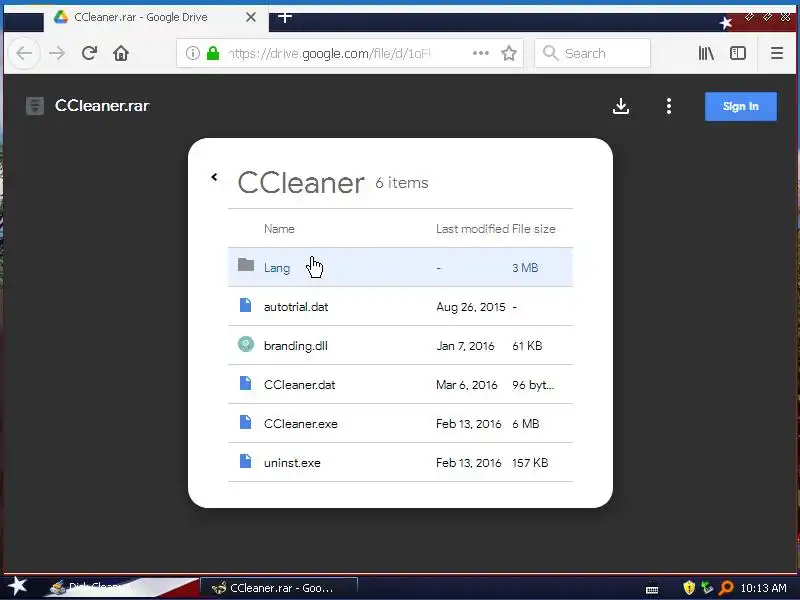Viewport: 800px width, 600px height.
Task: Click the CCleaner.exe file icon
Action: (x=245, y=422)
